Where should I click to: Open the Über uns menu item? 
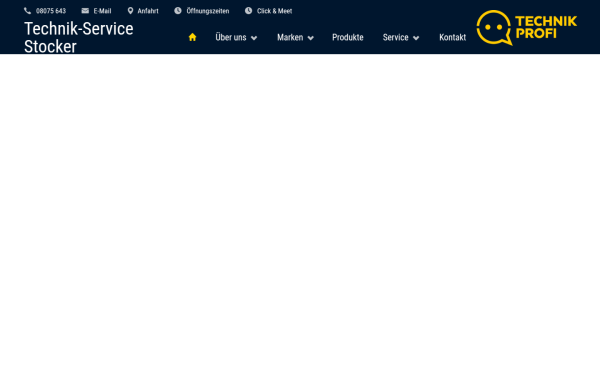click(x=231, y=38)
